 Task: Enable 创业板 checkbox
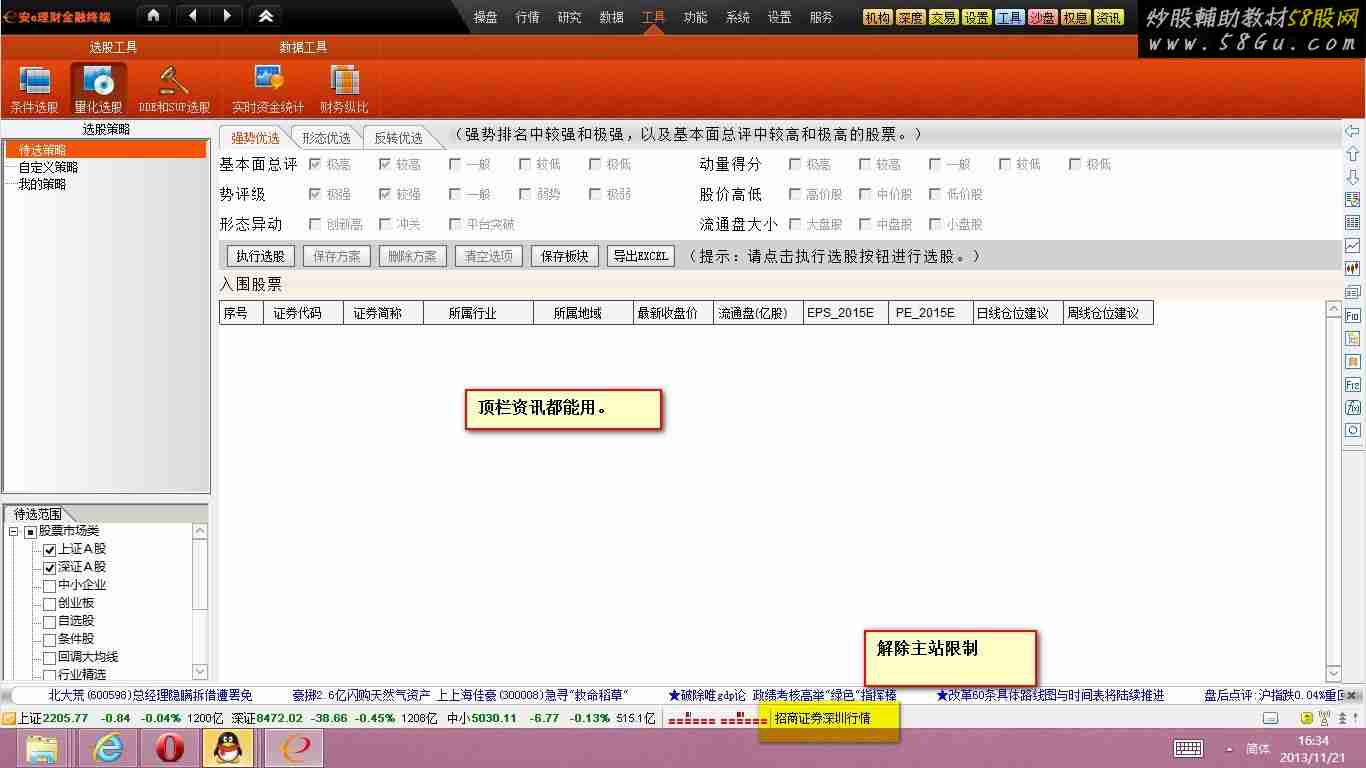coord(49,604)
